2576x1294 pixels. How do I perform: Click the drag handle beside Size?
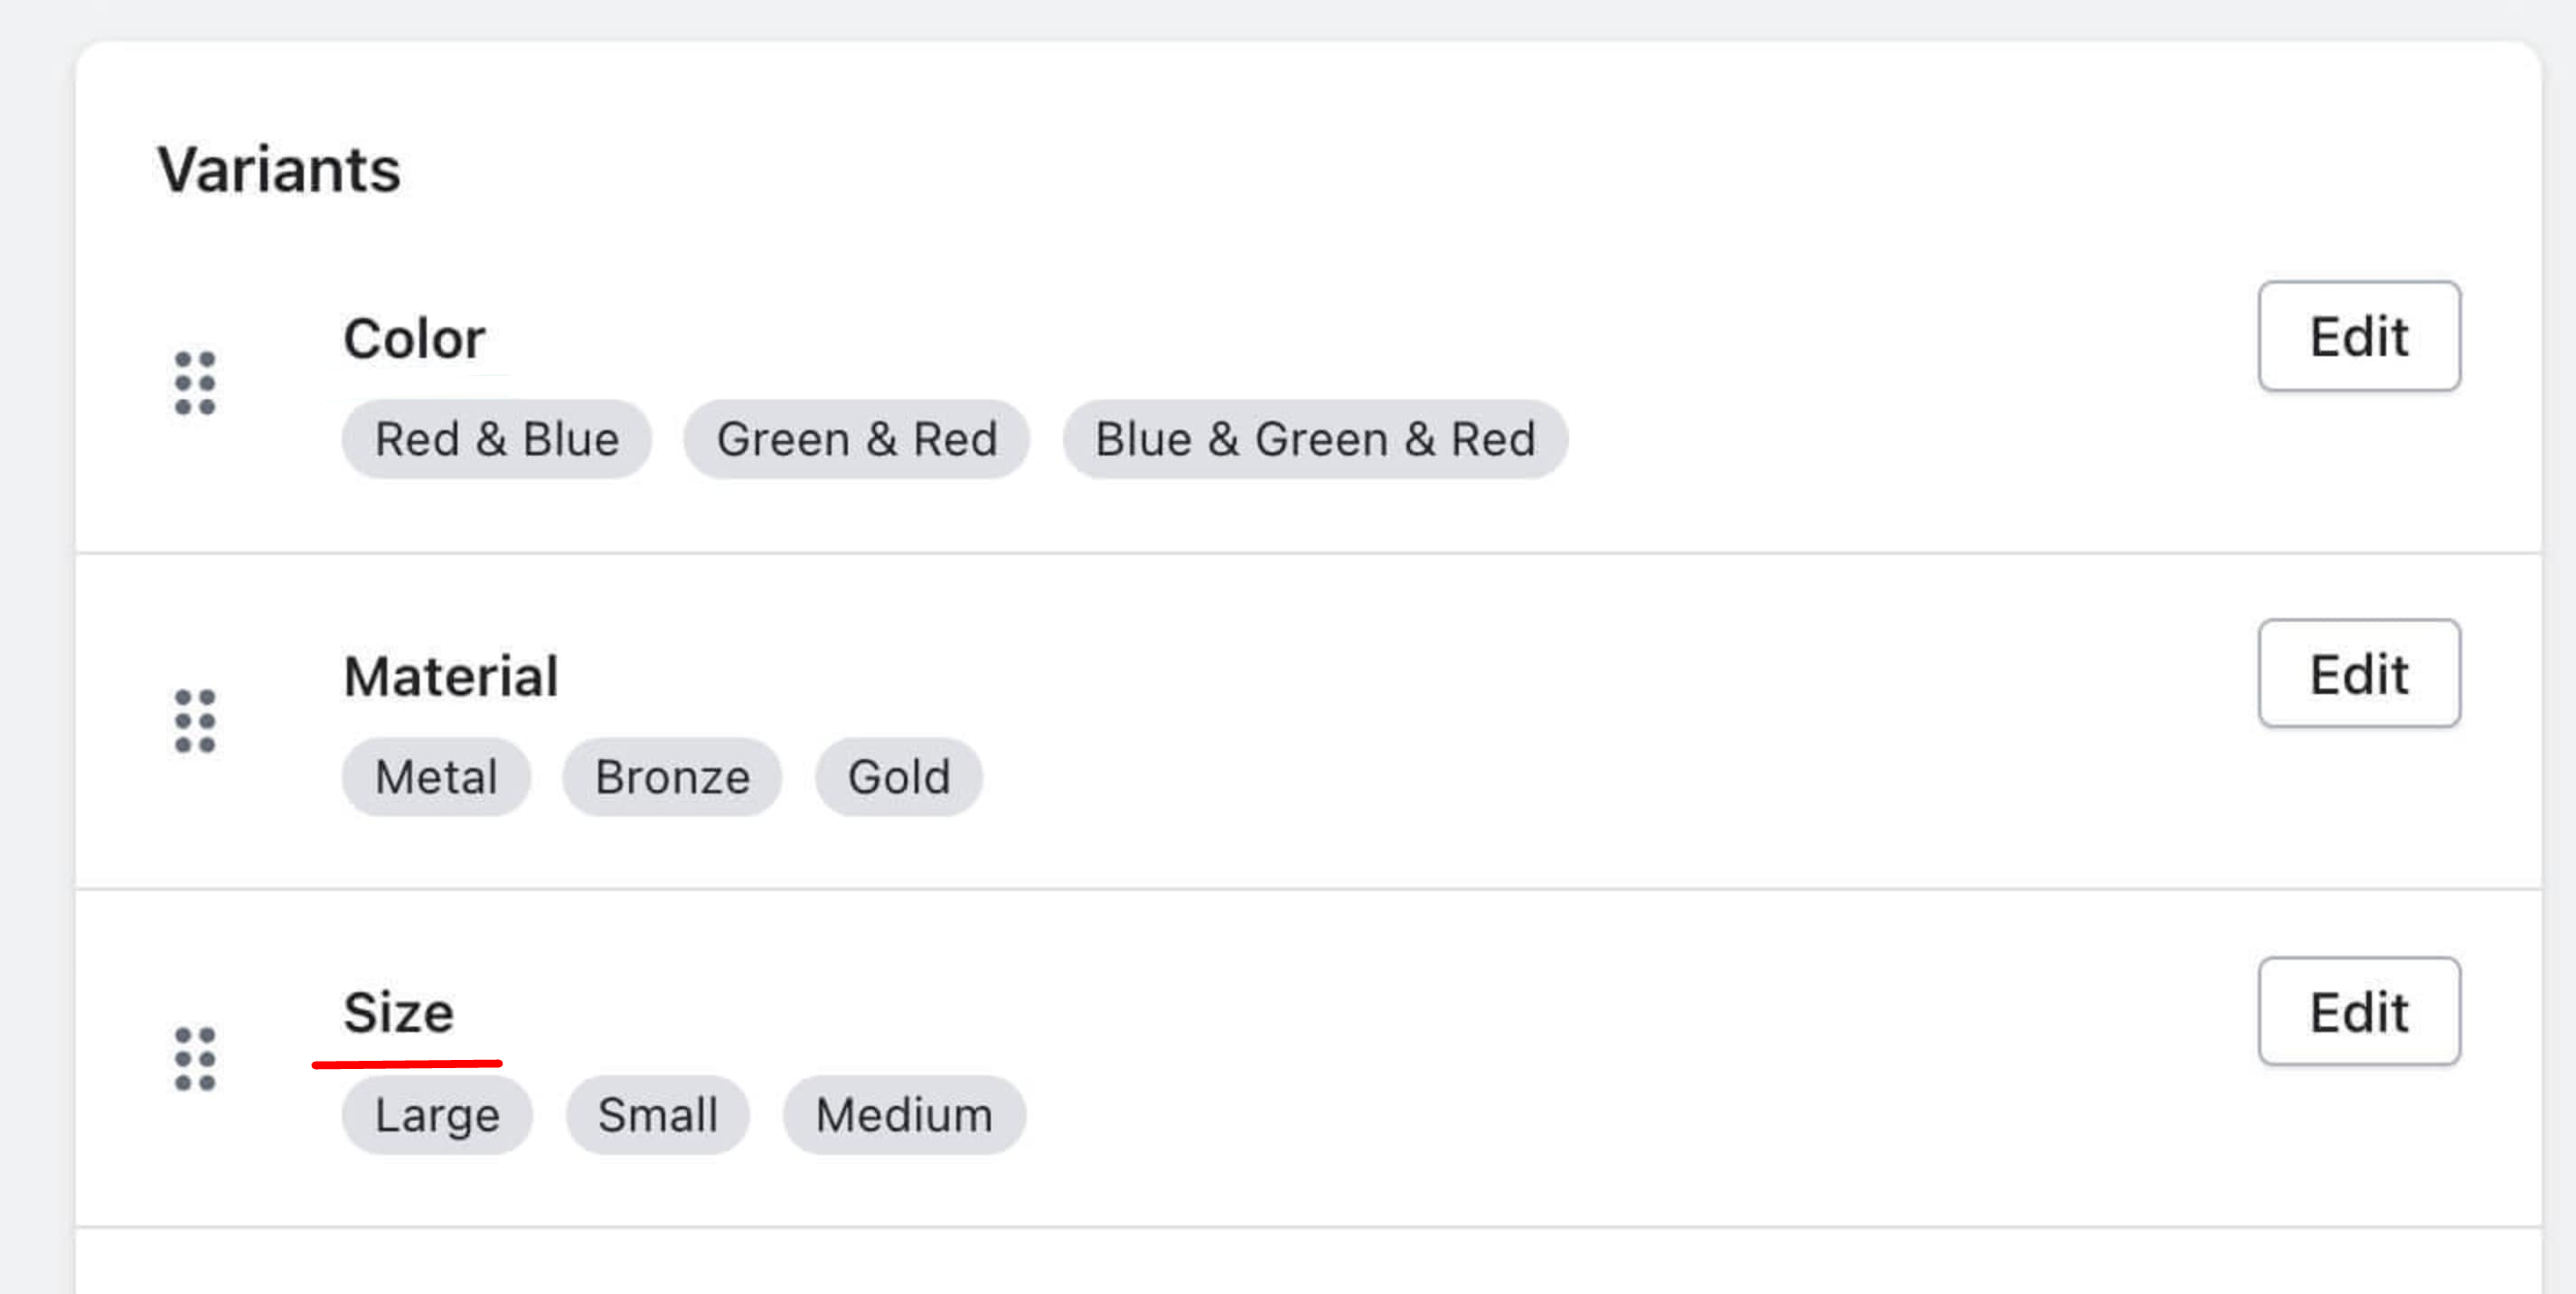pyautogui.click(x=196, y=1058)
